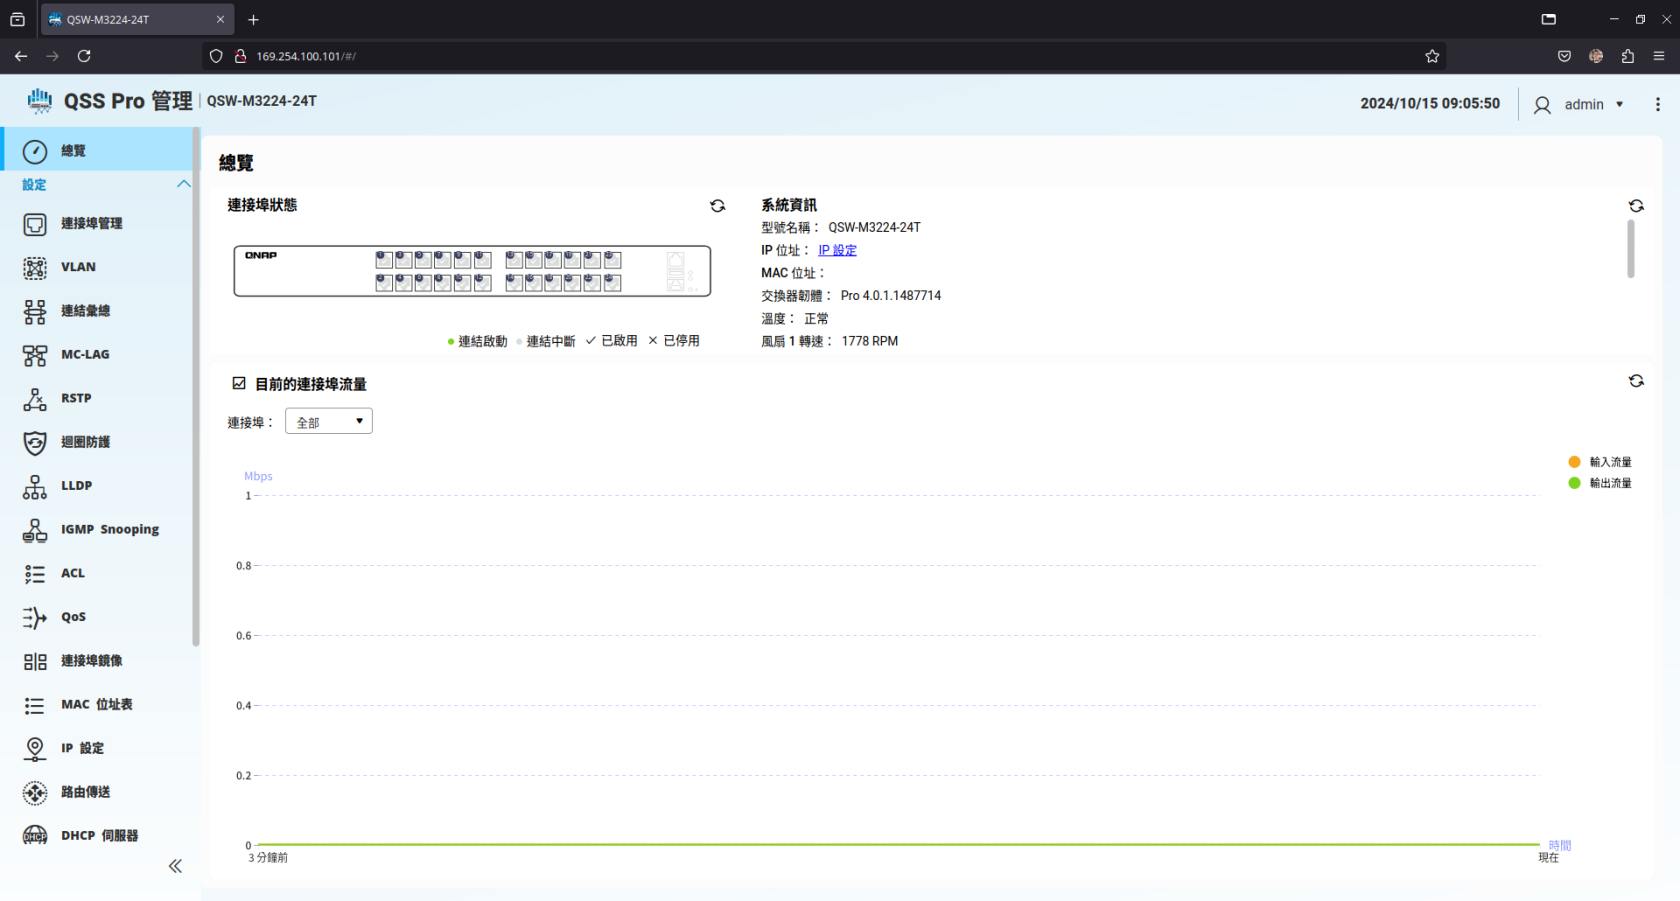
Task: Collapse the 設定 section chevron
Action: [x=184, y=184]
